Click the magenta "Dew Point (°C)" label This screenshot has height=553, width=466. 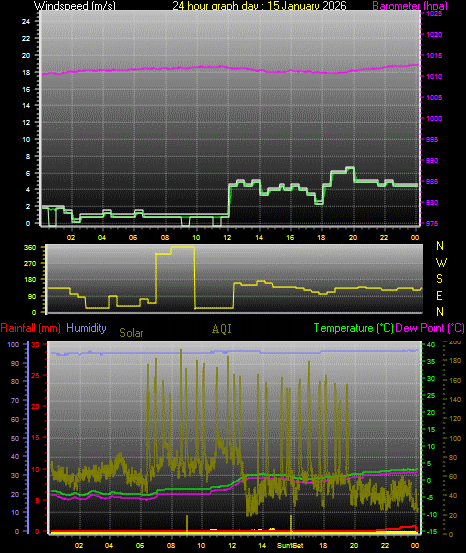click(x=430, y=328)
